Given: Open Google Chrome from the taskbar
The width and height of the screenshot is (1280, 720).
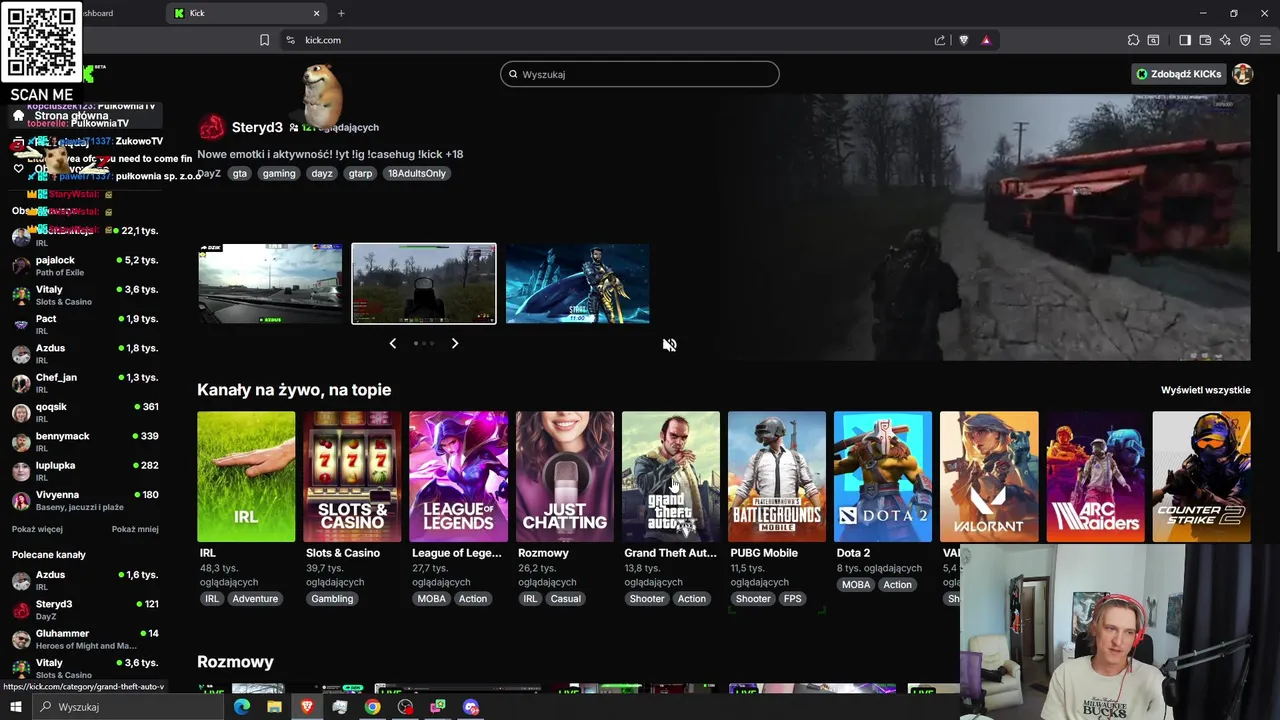Looking at the screenshot, I should pos(372,707).
